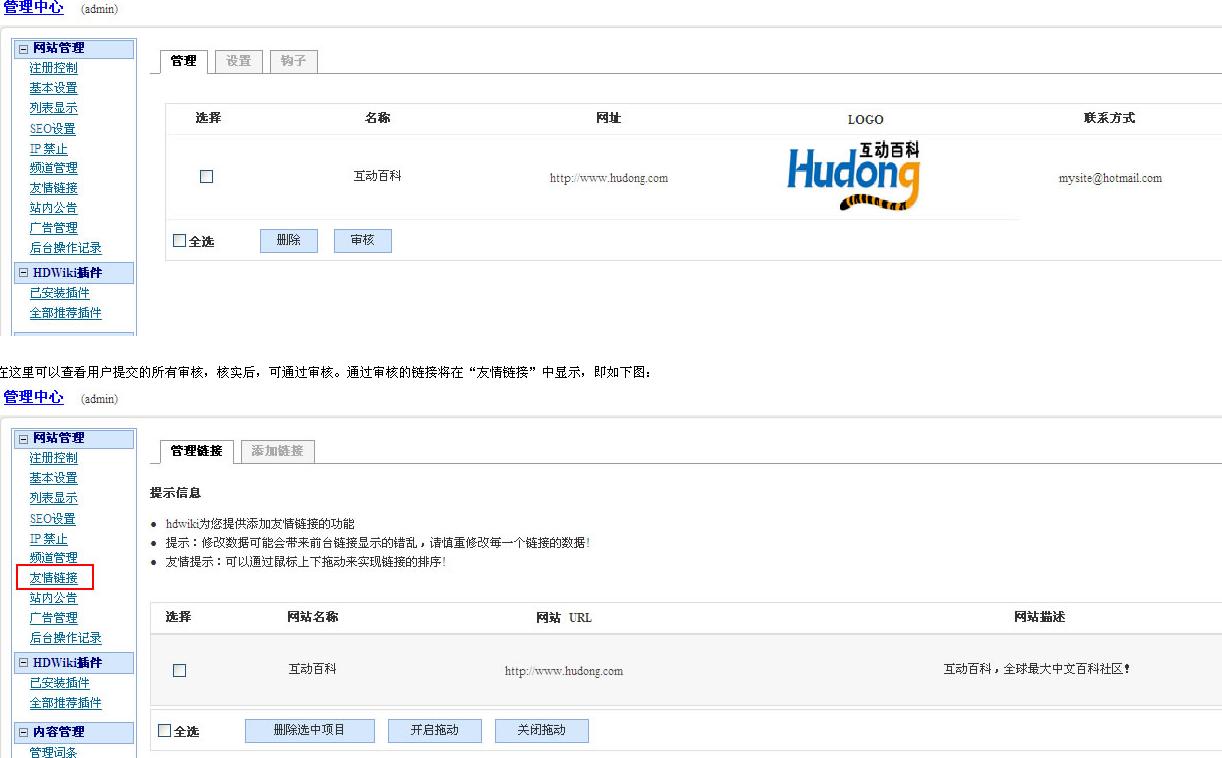This screenshot has height=758, width=1222.
Task: Open 已安装插件 in the lower sidebar
Action: [59, 683]
